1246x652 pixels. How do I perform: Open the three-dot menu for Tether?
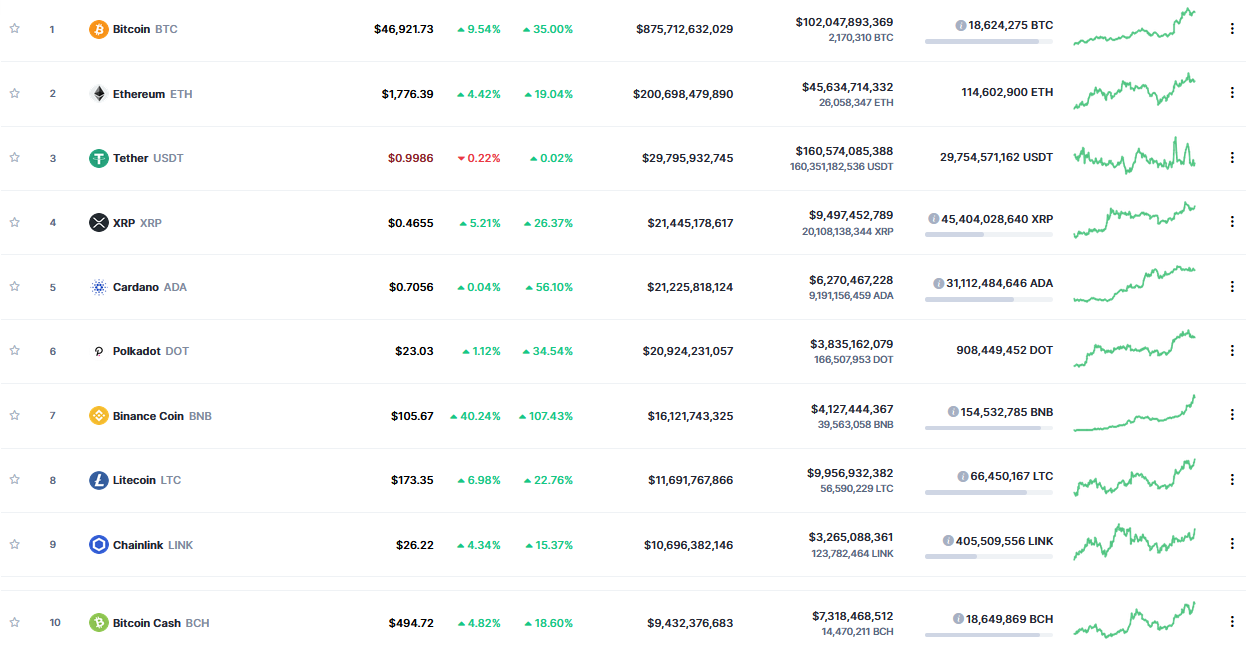pyautogui.click(x=1232, y=157)
